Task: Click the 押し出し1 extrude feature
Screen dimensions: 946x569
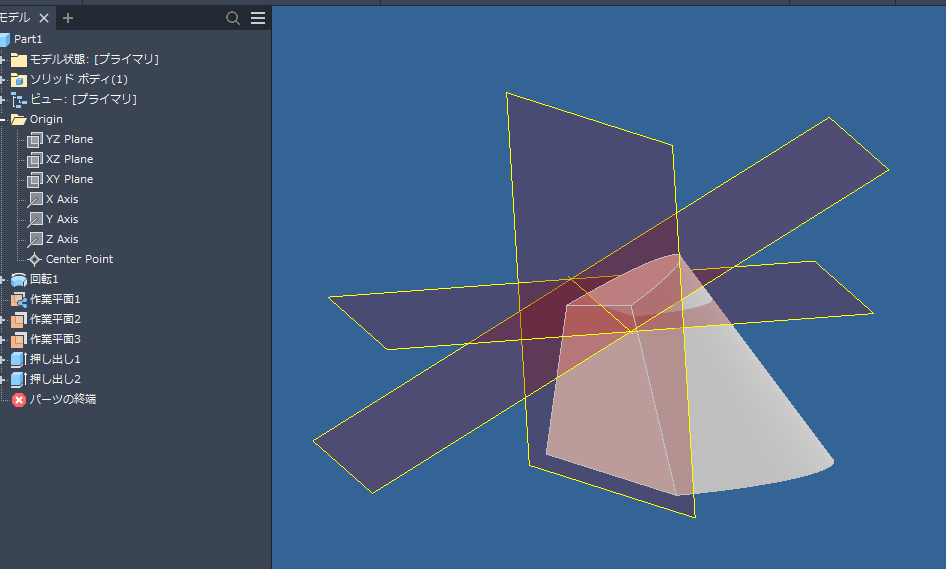Action: (x=55, y=359)
